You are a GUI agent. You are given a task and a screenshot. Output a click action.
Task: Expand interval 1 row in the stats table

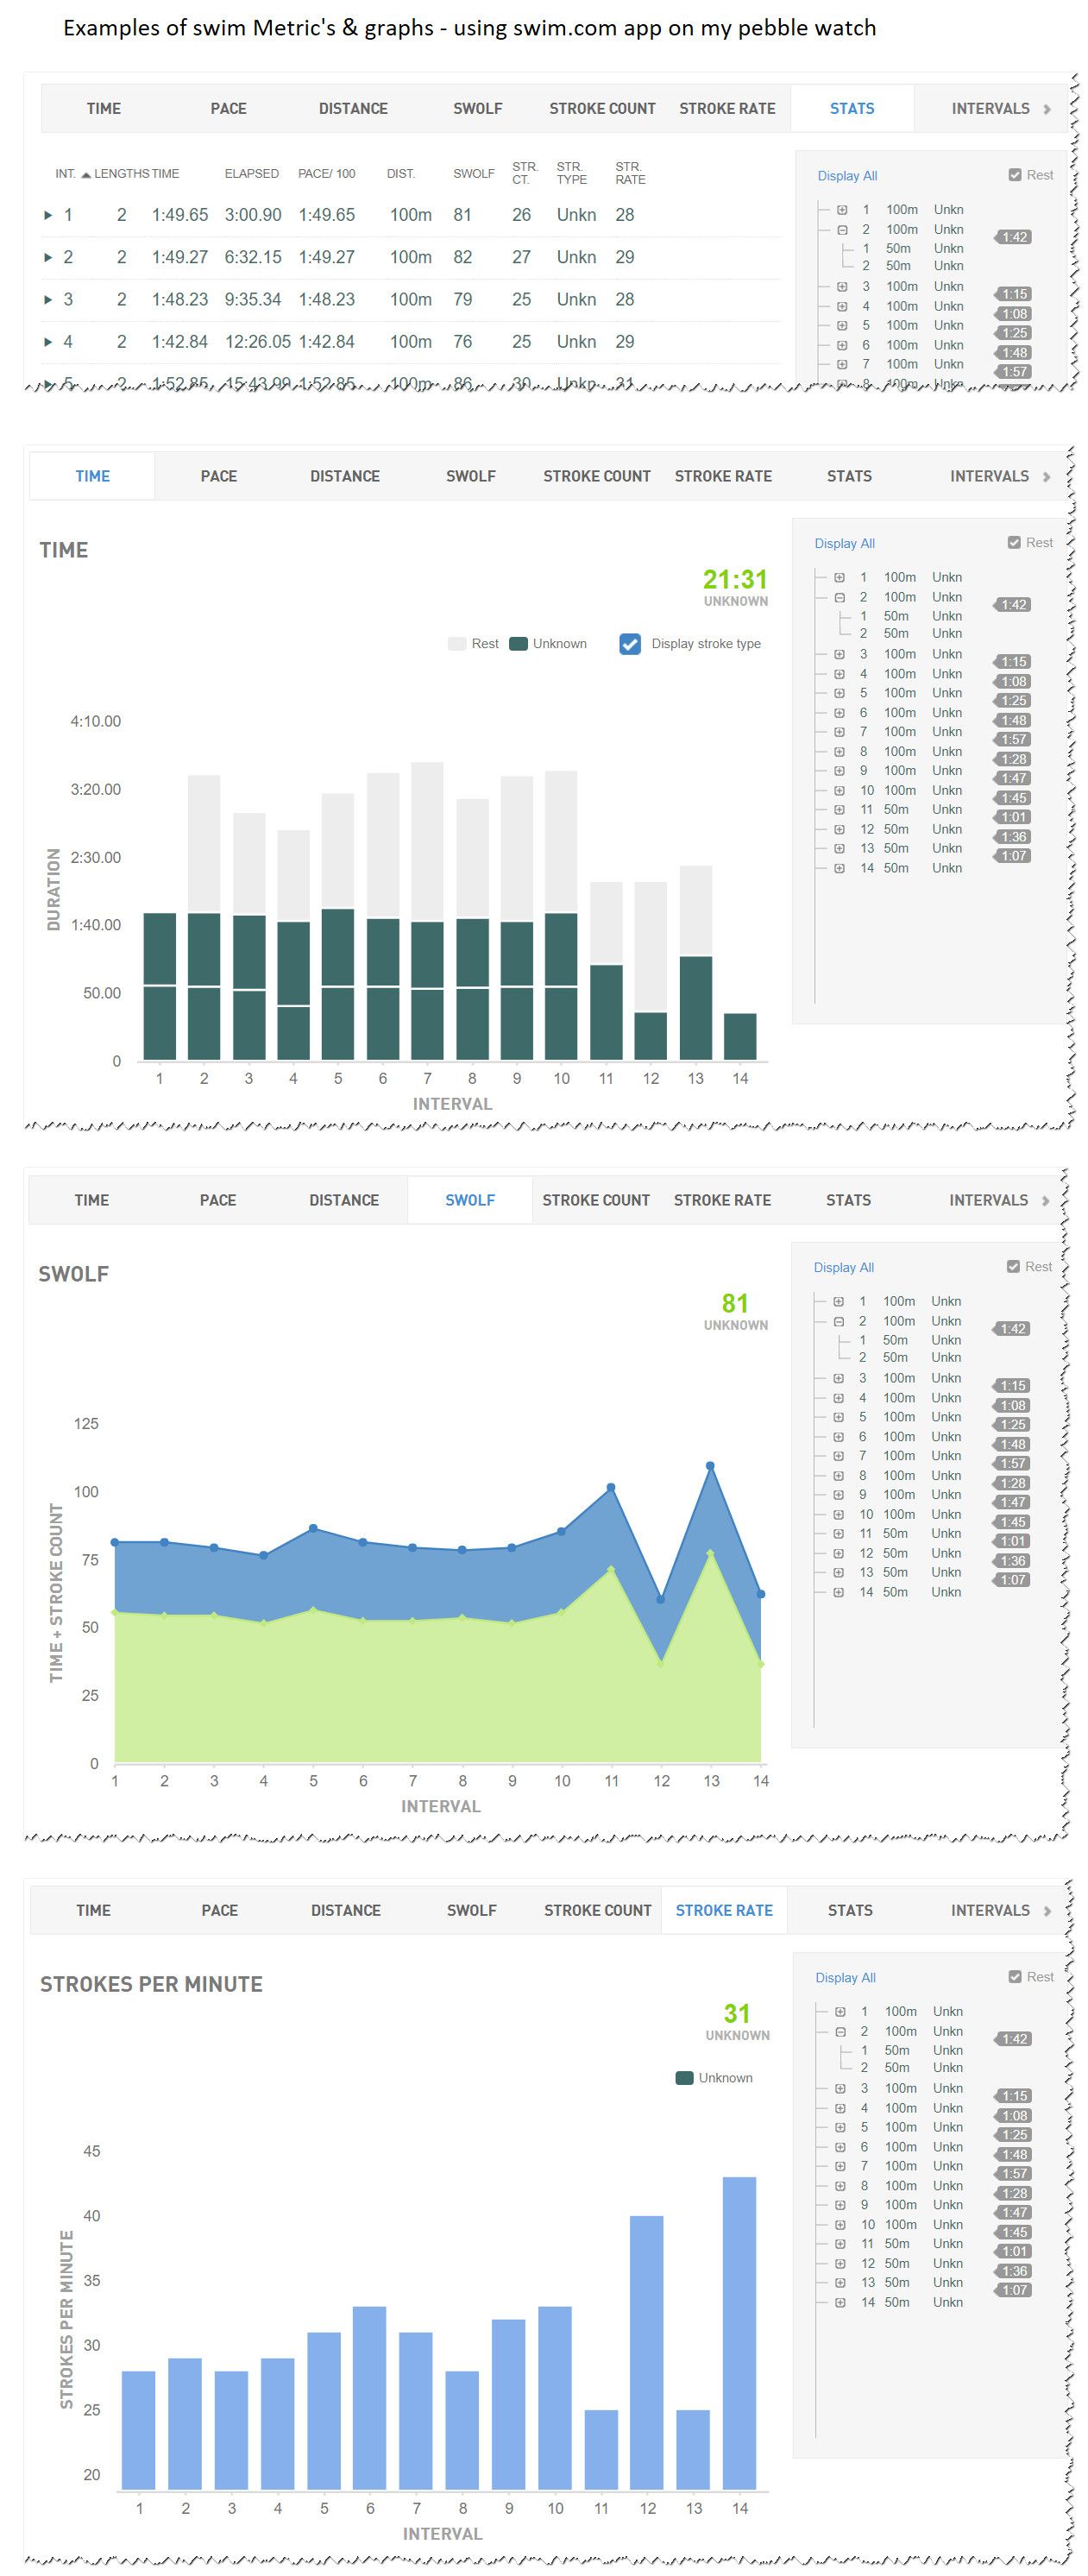pos(47,215)
